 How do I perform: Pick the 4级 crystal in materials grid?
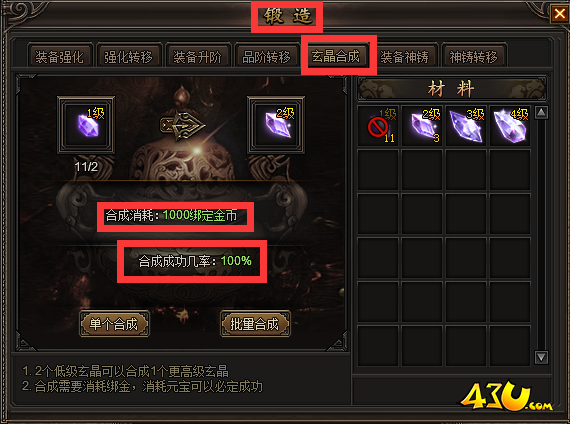510,126
